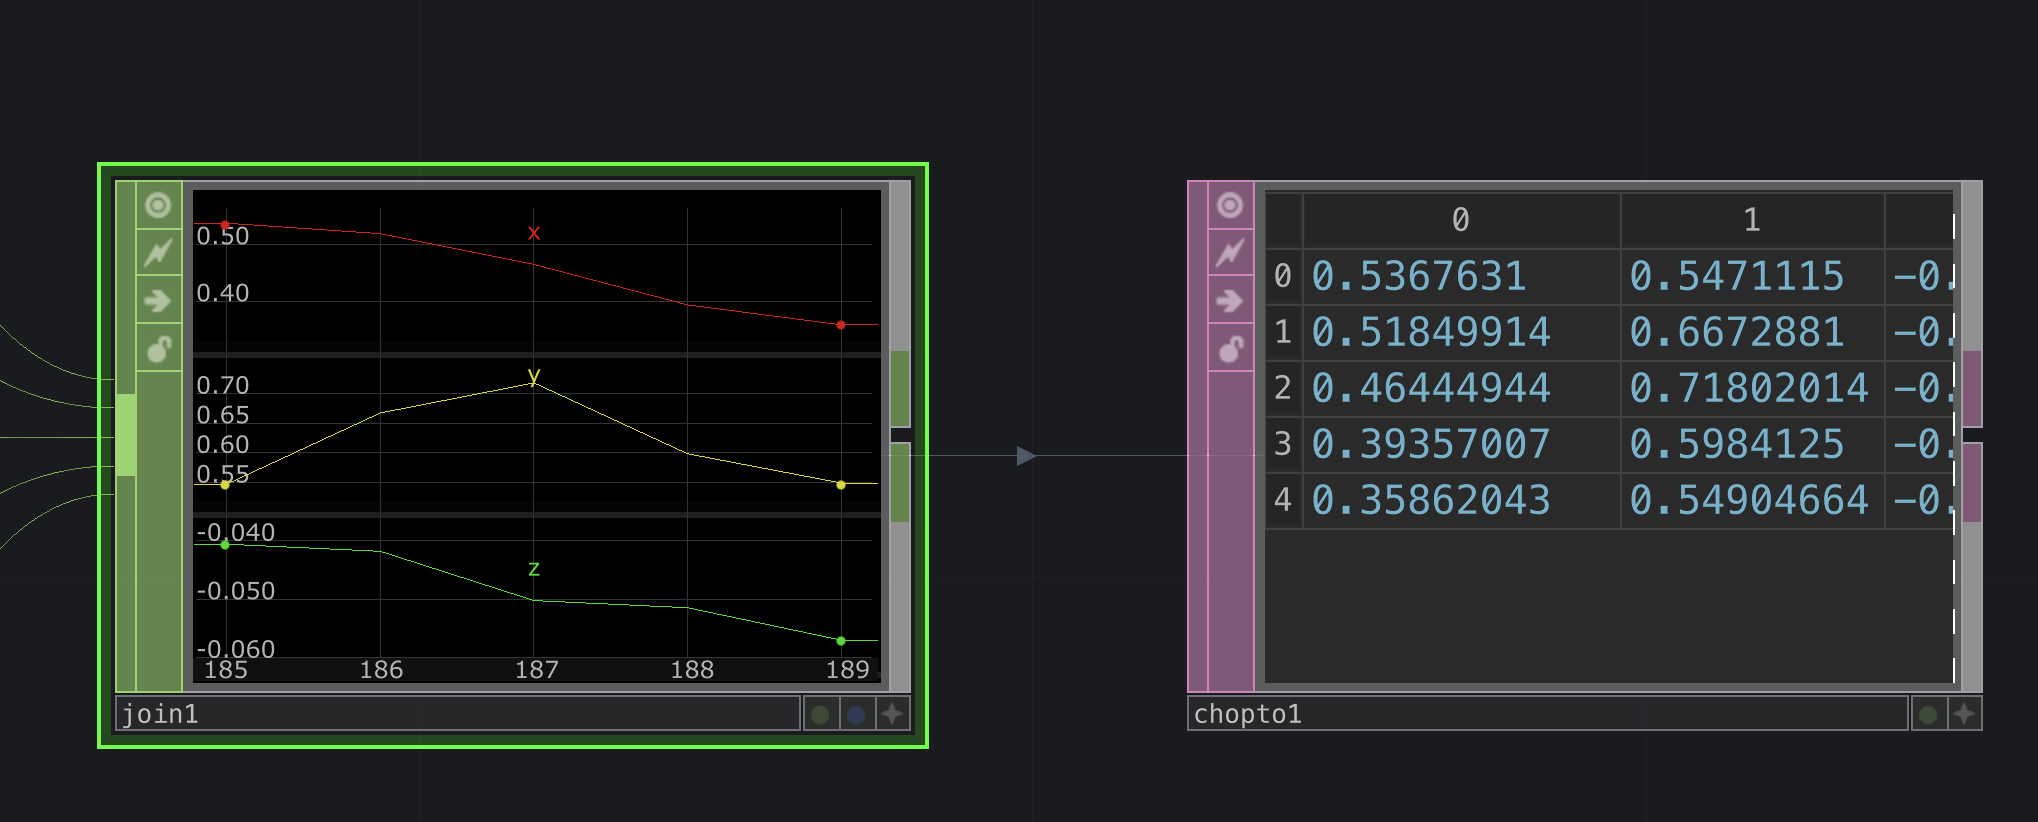This screenshot has height=822, width=2038.
Task: Click the plus/star icon on chopto1
Action: 1965,714
